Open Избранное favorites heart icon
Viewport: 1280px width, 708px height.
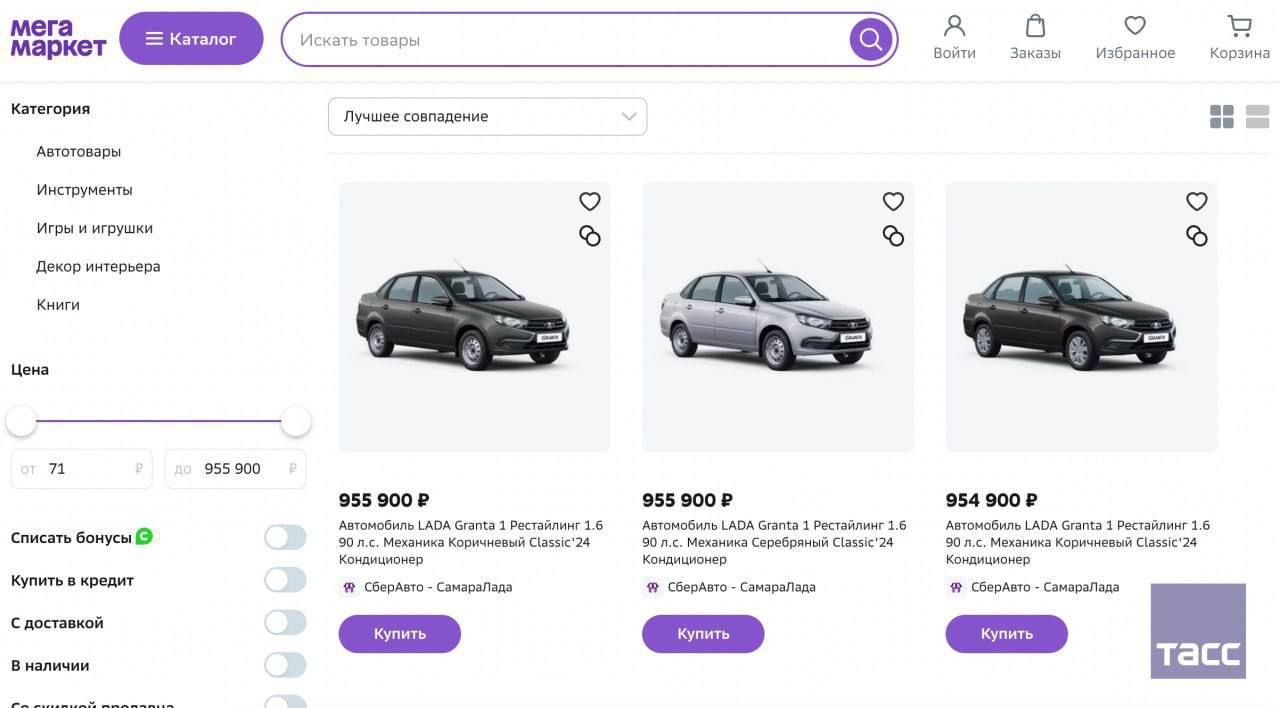[1135, 27]
